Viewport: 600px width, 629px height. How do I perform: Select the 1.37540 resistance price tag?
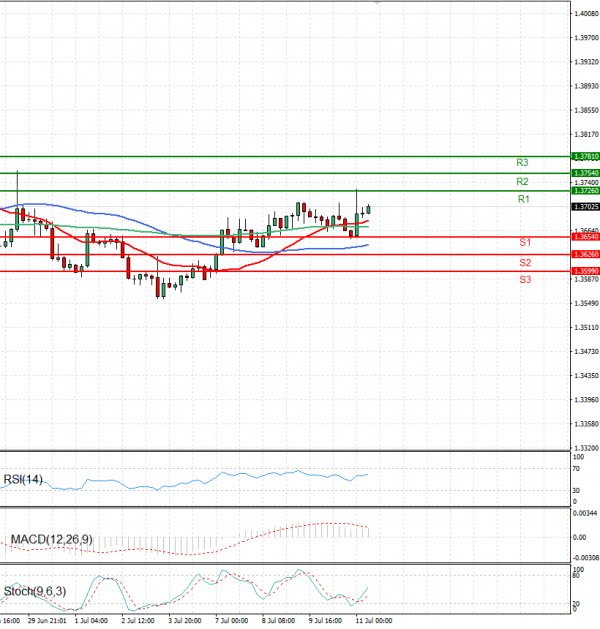[x=586, y=173]
